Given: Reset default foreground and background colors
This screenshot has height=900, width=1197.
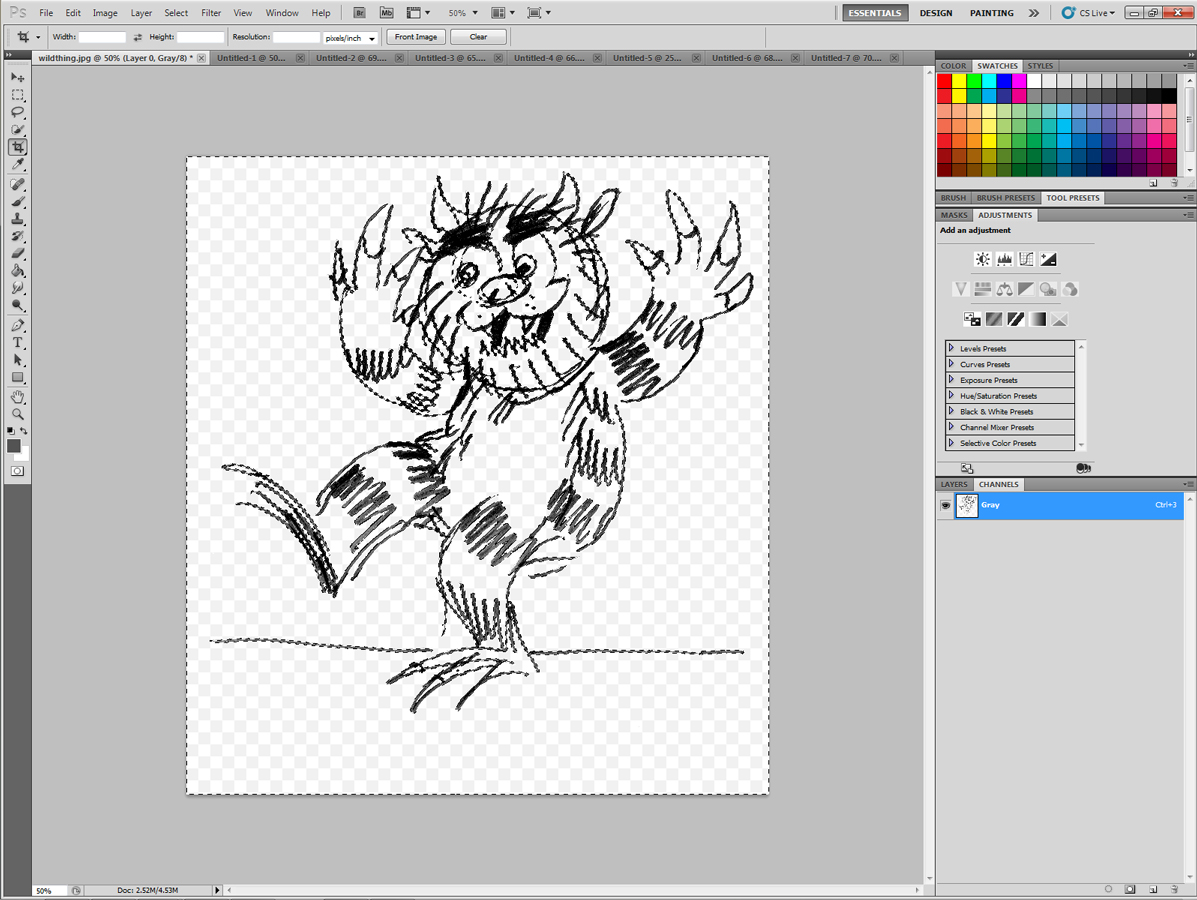Looking at the screenshot, I should 11,431.
